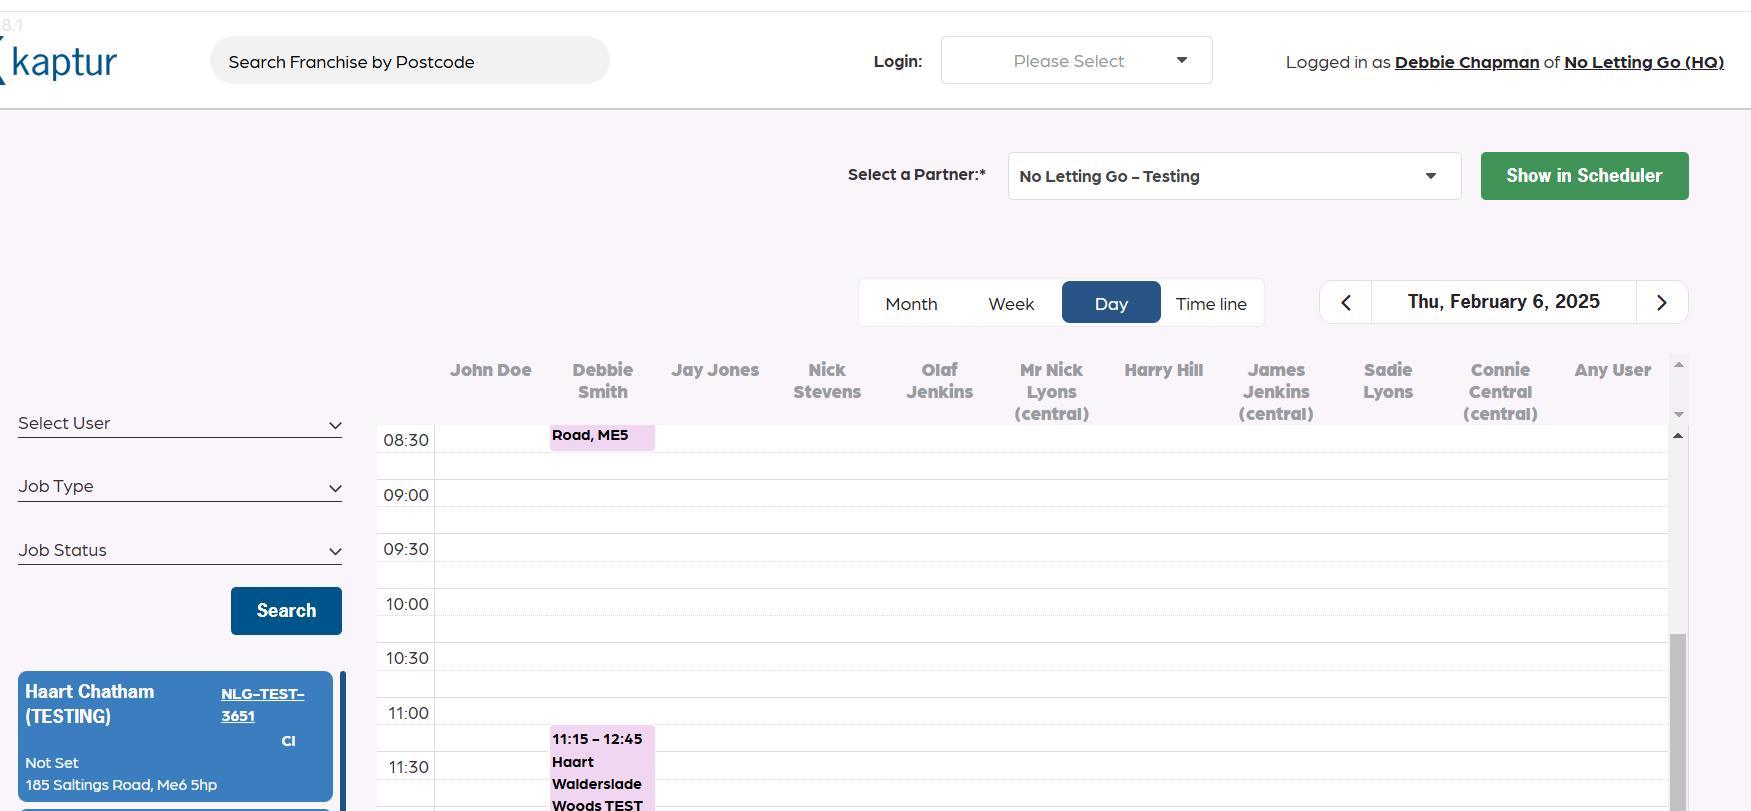Viewport: 1751px width, 811px height.
Task: Click Connie Central (central) header
Action: pyautogui.click(x=1500, y=392)
